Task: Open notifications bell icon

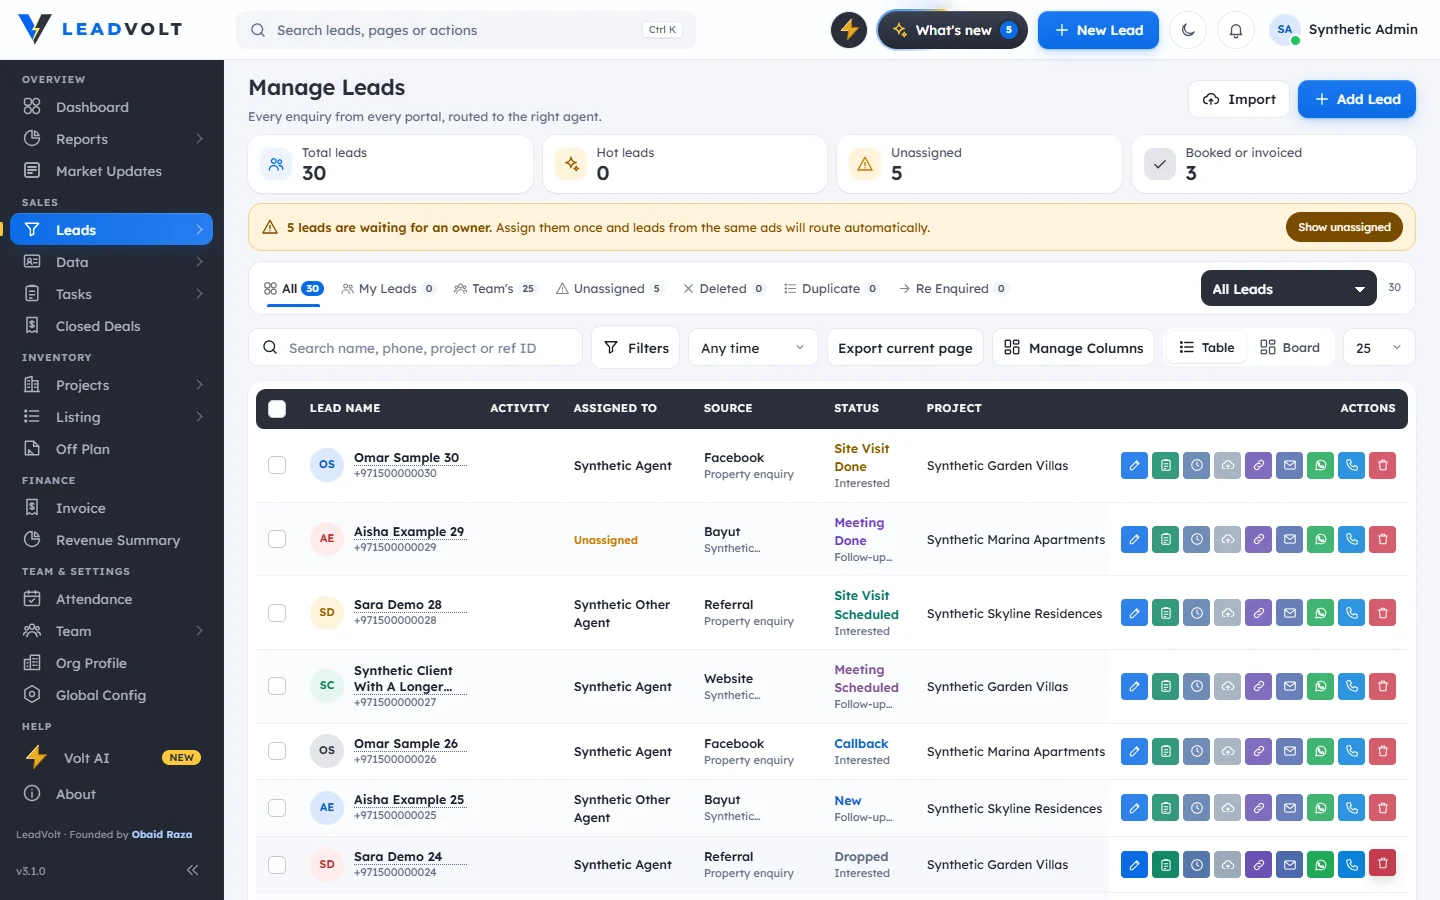Action: tap(1236, 30)
